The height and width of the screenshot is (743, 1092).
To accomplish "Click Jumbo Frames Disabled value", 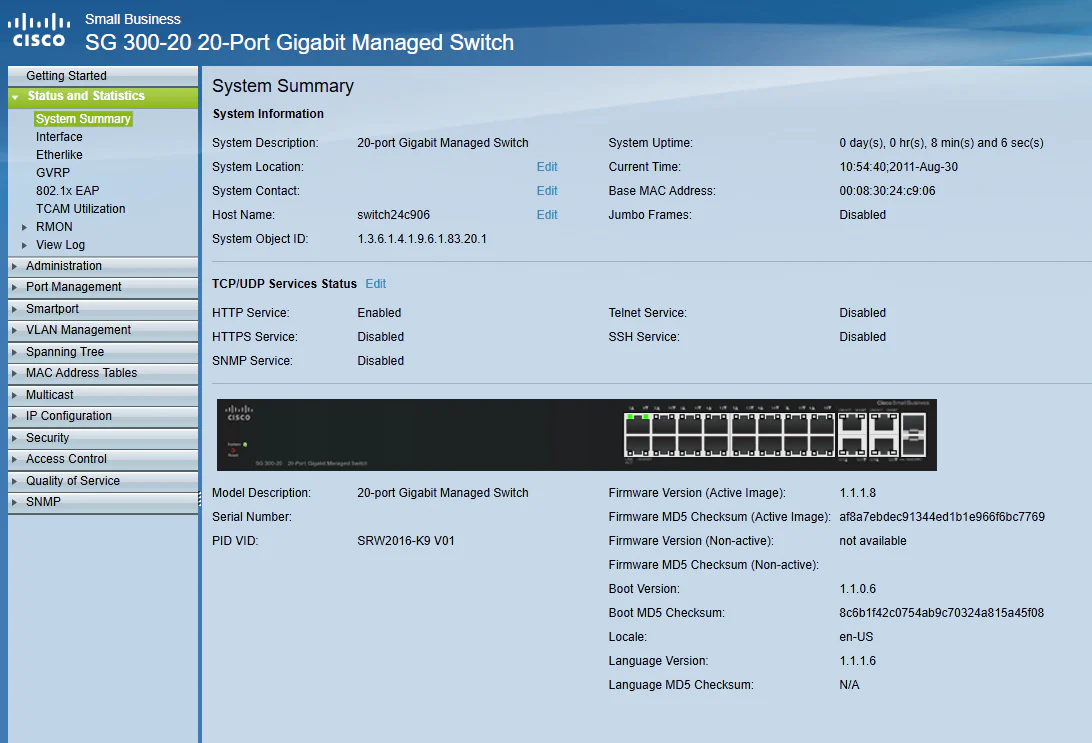I will point(862,215).
